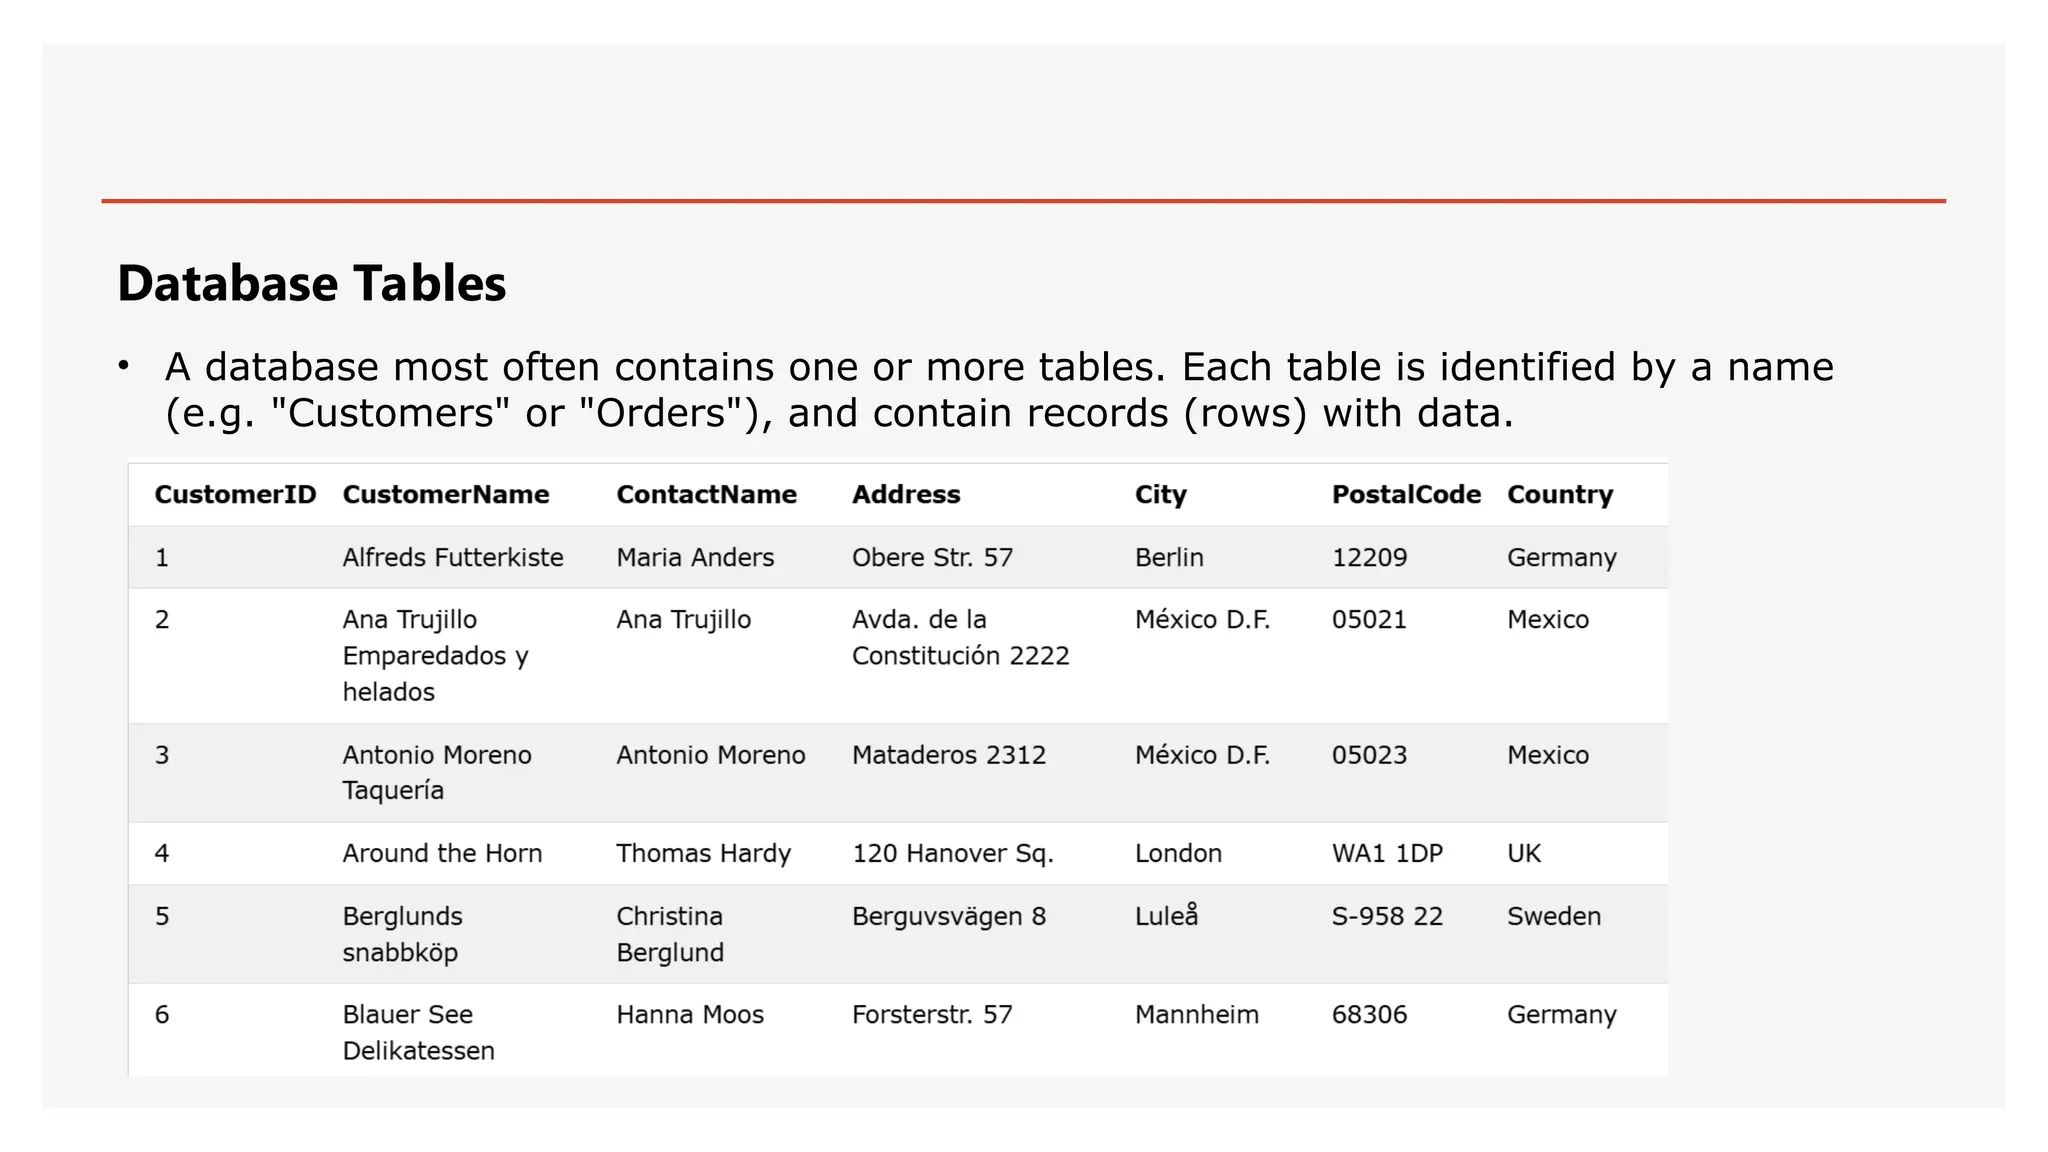This screenshot has height=1152, width=2048.
Task: Click 'Antonio Moreno Taquería' customer name cell
Action: pyautogui.click(x=437, y=773)
